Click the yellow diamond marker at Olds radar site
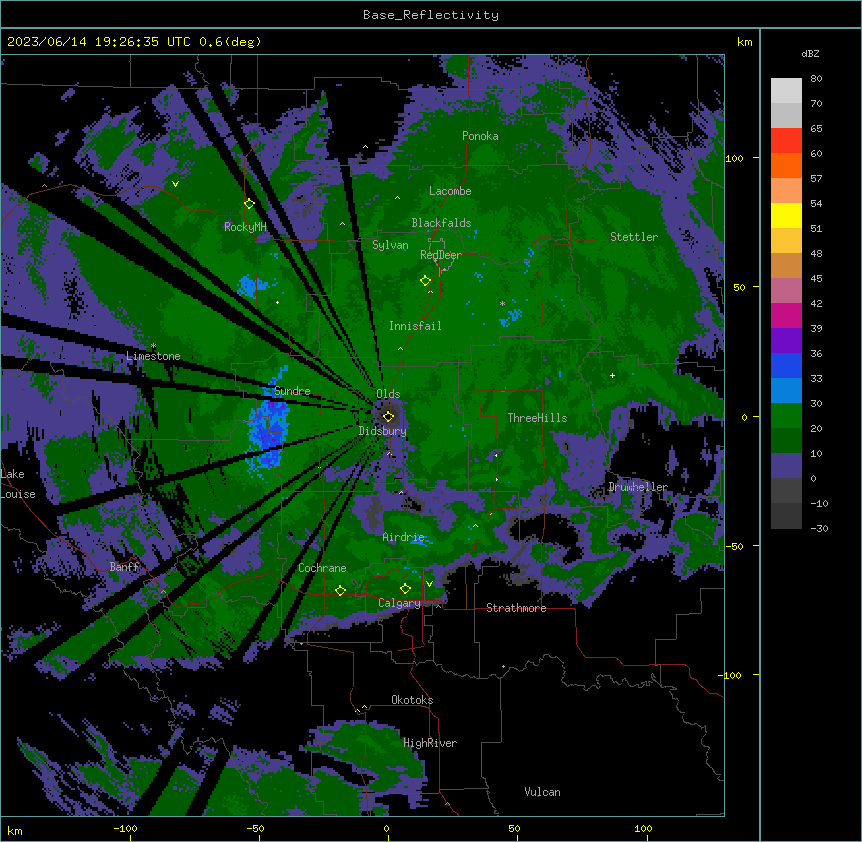 pos(388,417)
